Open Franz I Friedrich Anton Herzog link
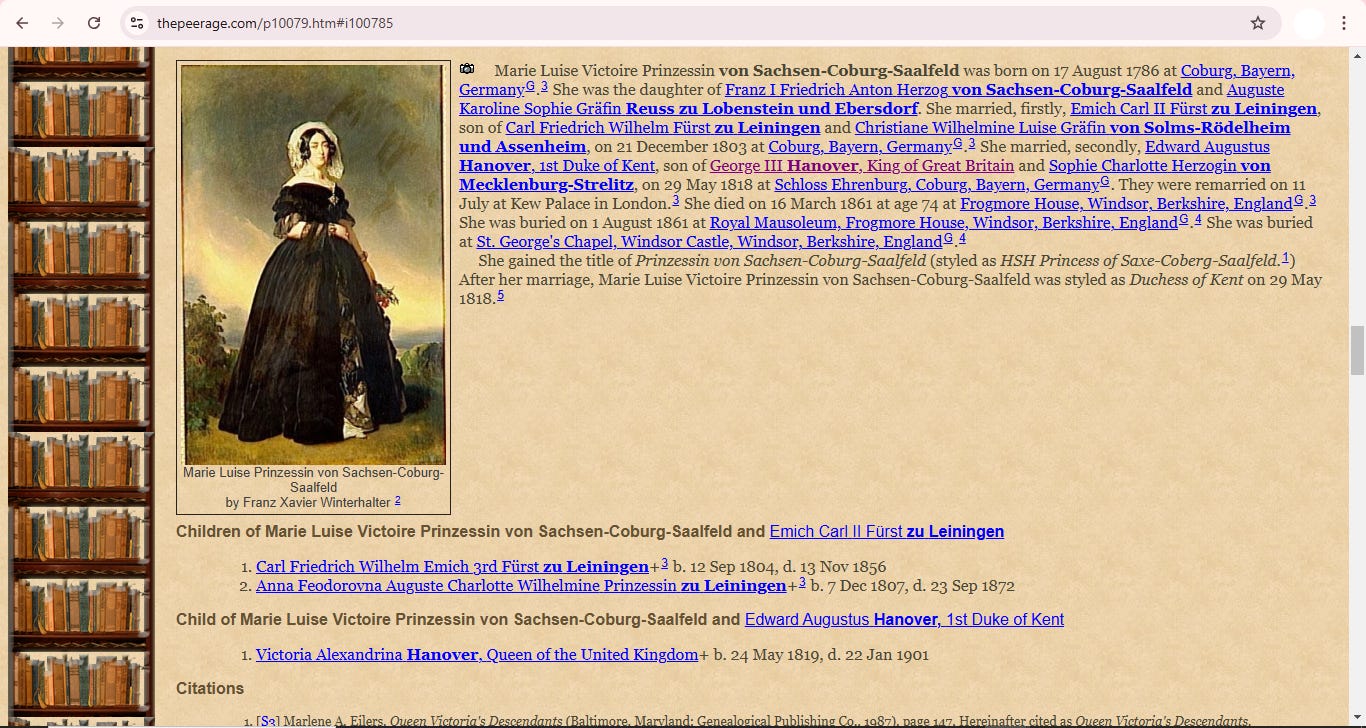This screenshot has width=1366, height=728. click(958, 89)
